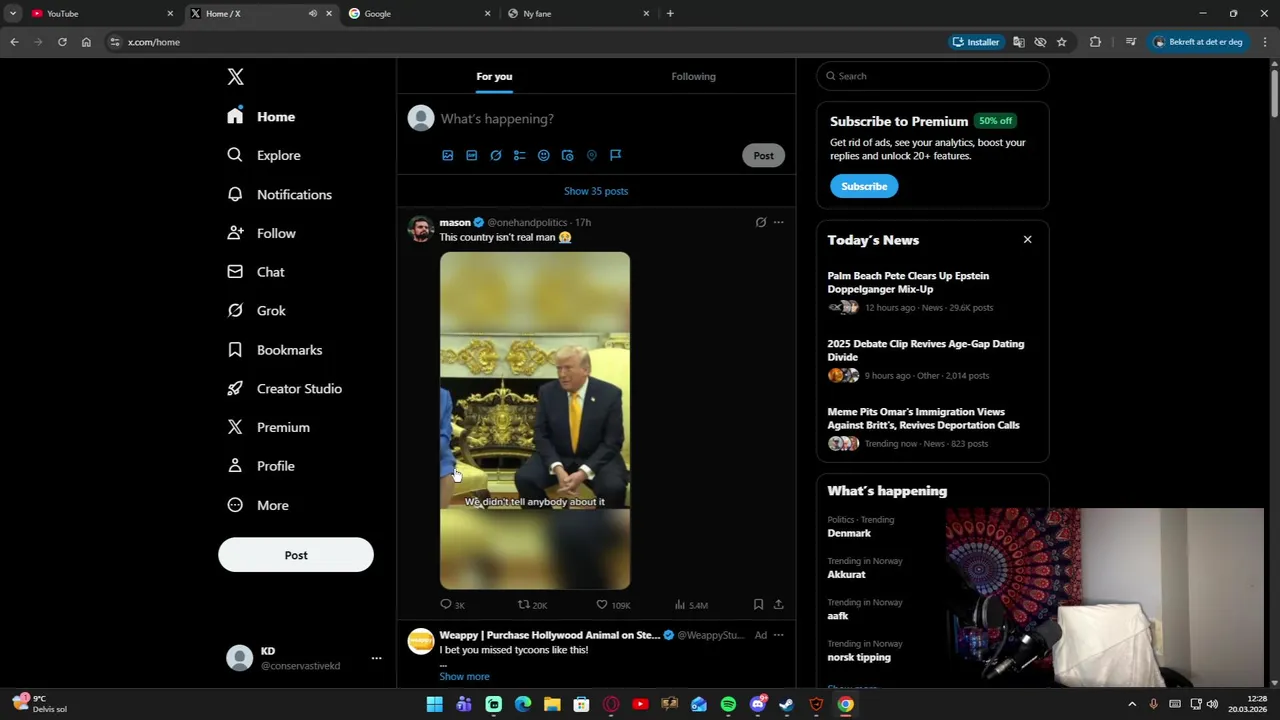Mute the Home / X tab audio
Viewport: 1280px width, 720px height.
pyautogui.click(x=313, y=14)
